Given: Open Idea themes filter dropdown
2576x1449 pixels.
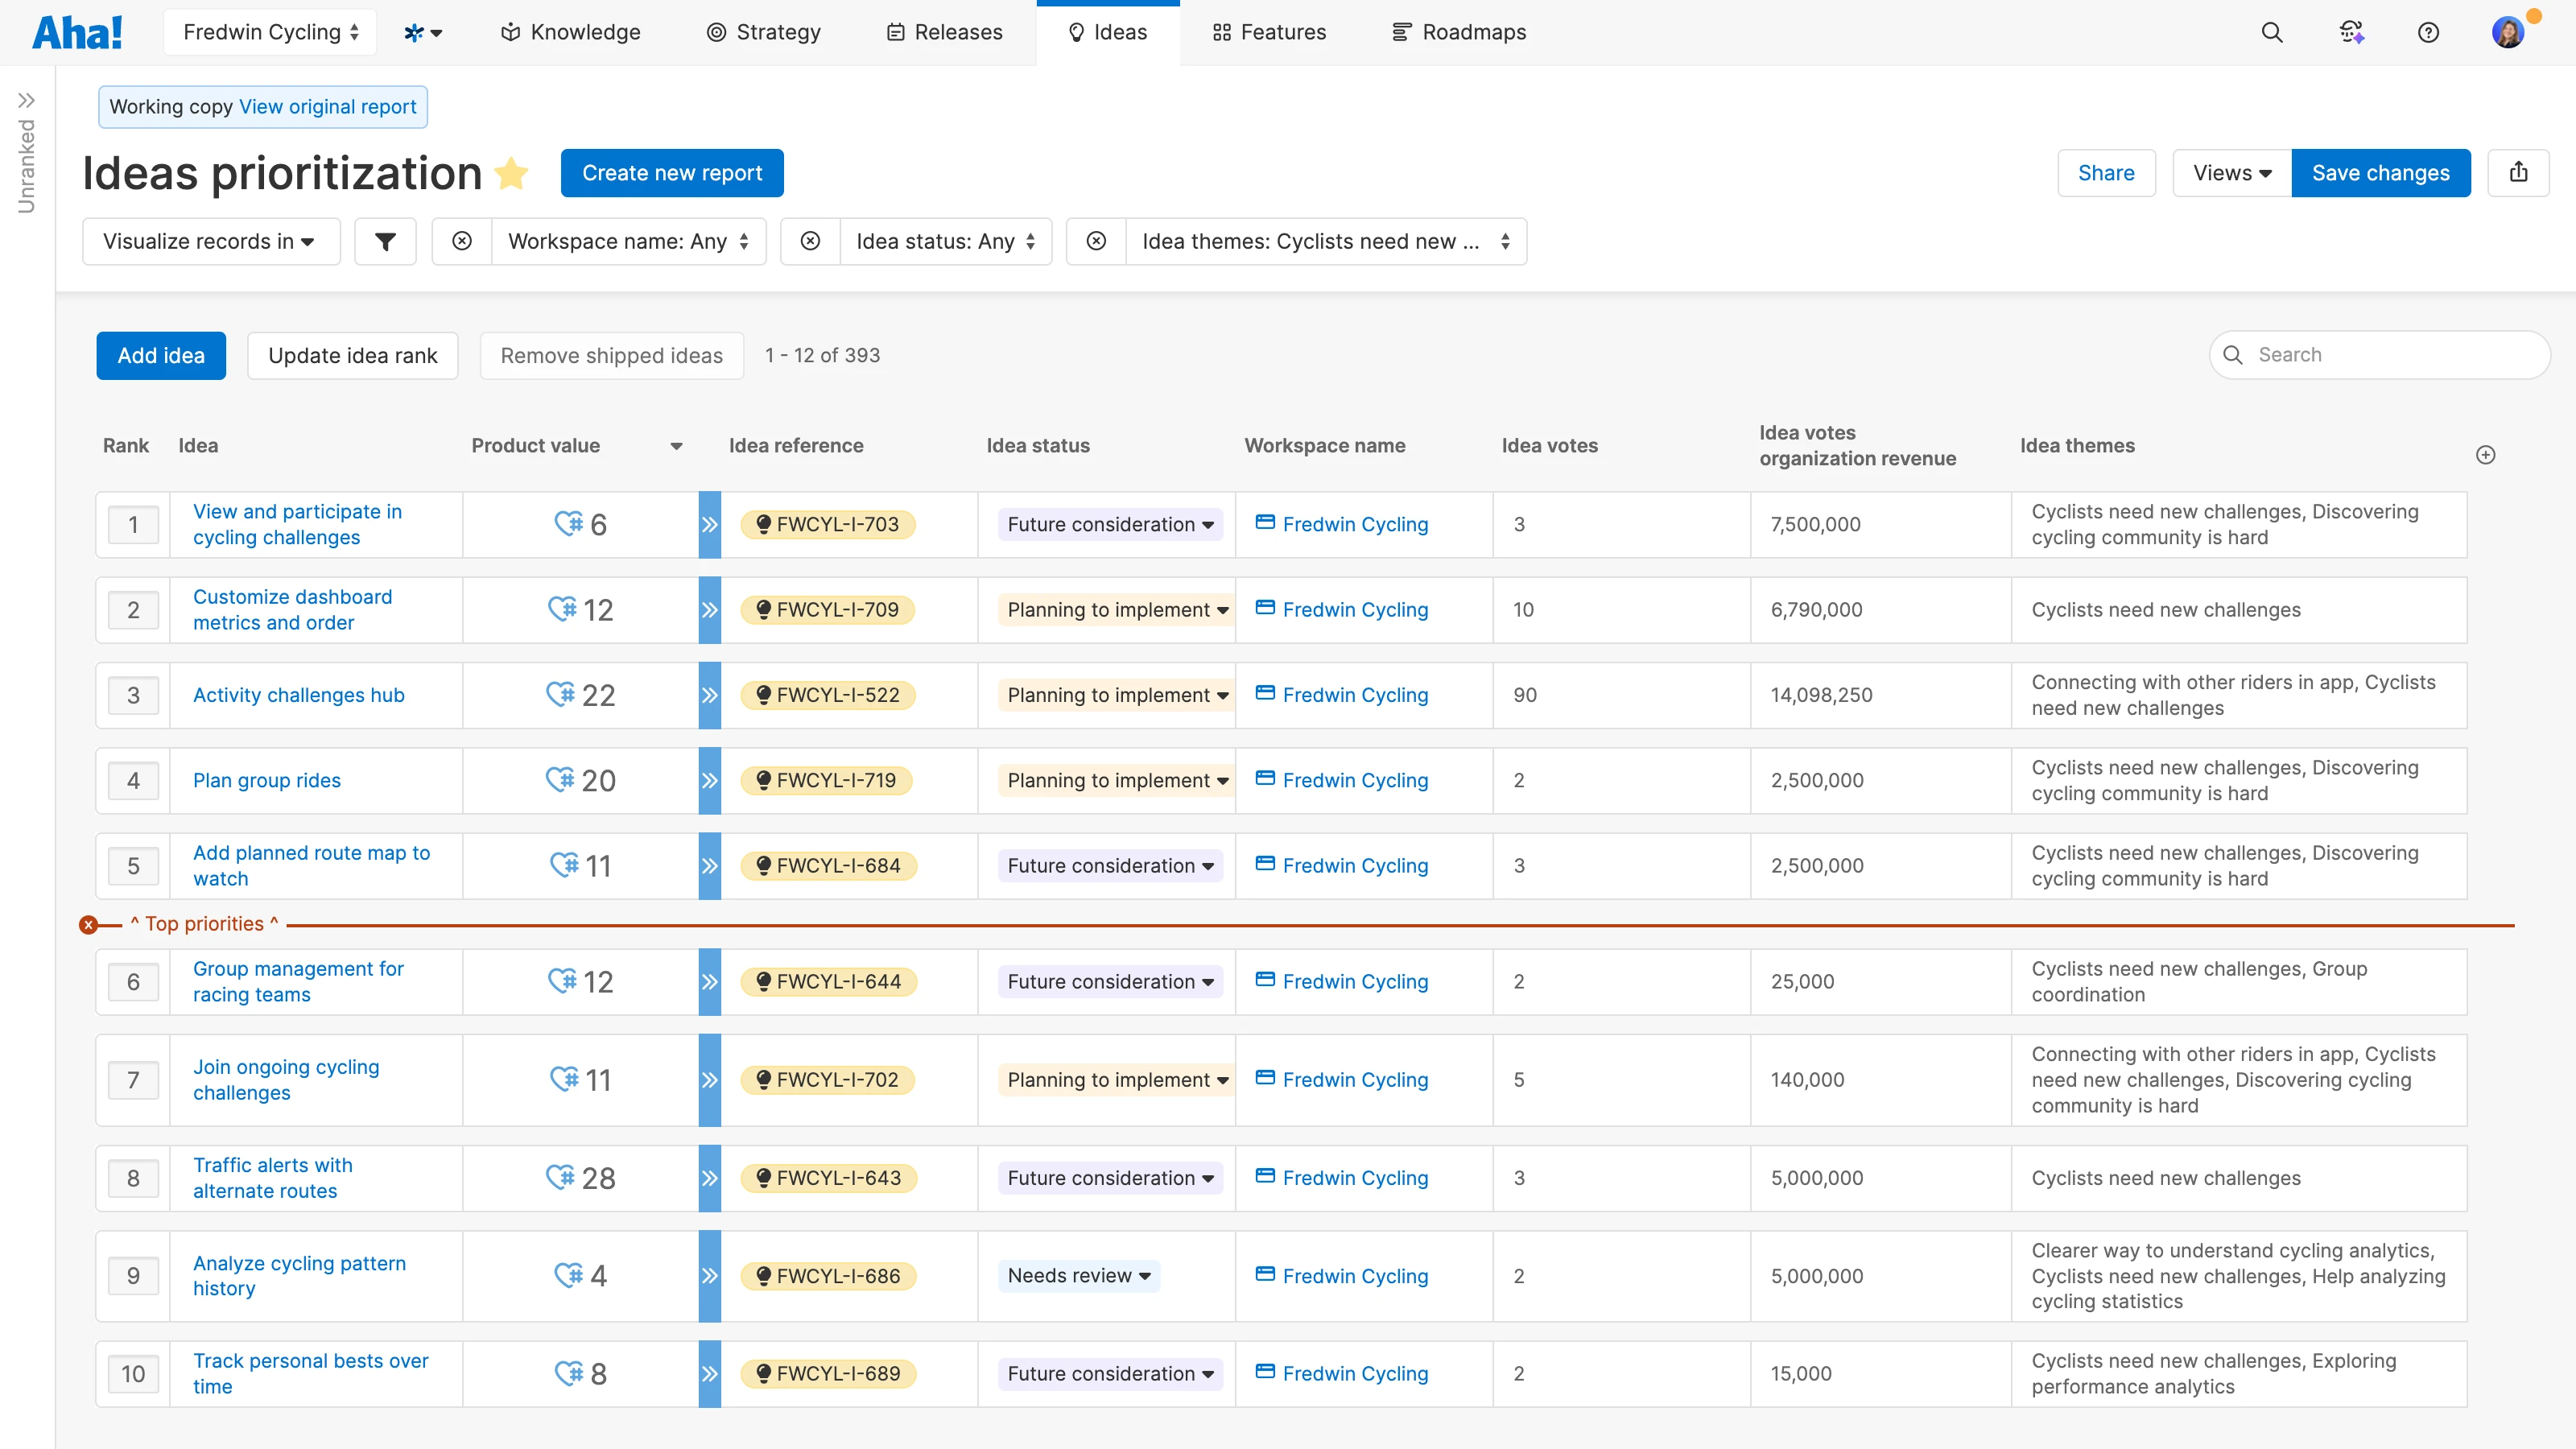Looking at the screenshot, I should [x=1326, y=241].
